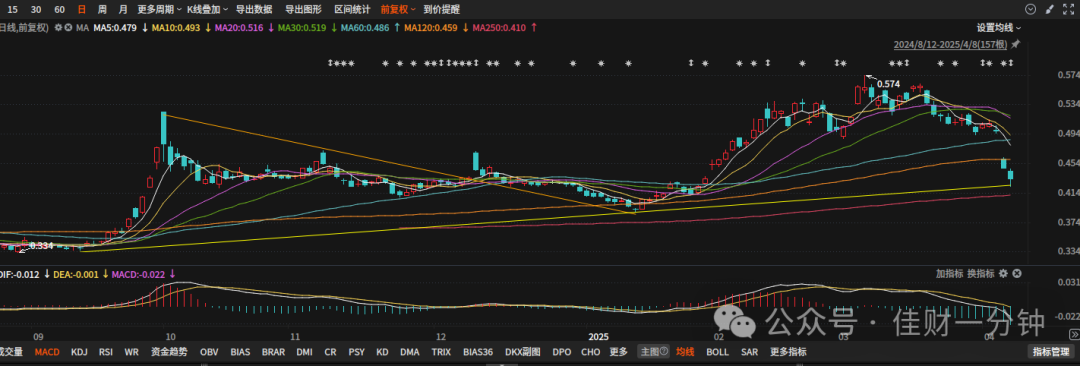Image resolution: width=1080 pixels, height=366 pixels.
Task: Select the WR indicator tab
Action: click(132, 352)
